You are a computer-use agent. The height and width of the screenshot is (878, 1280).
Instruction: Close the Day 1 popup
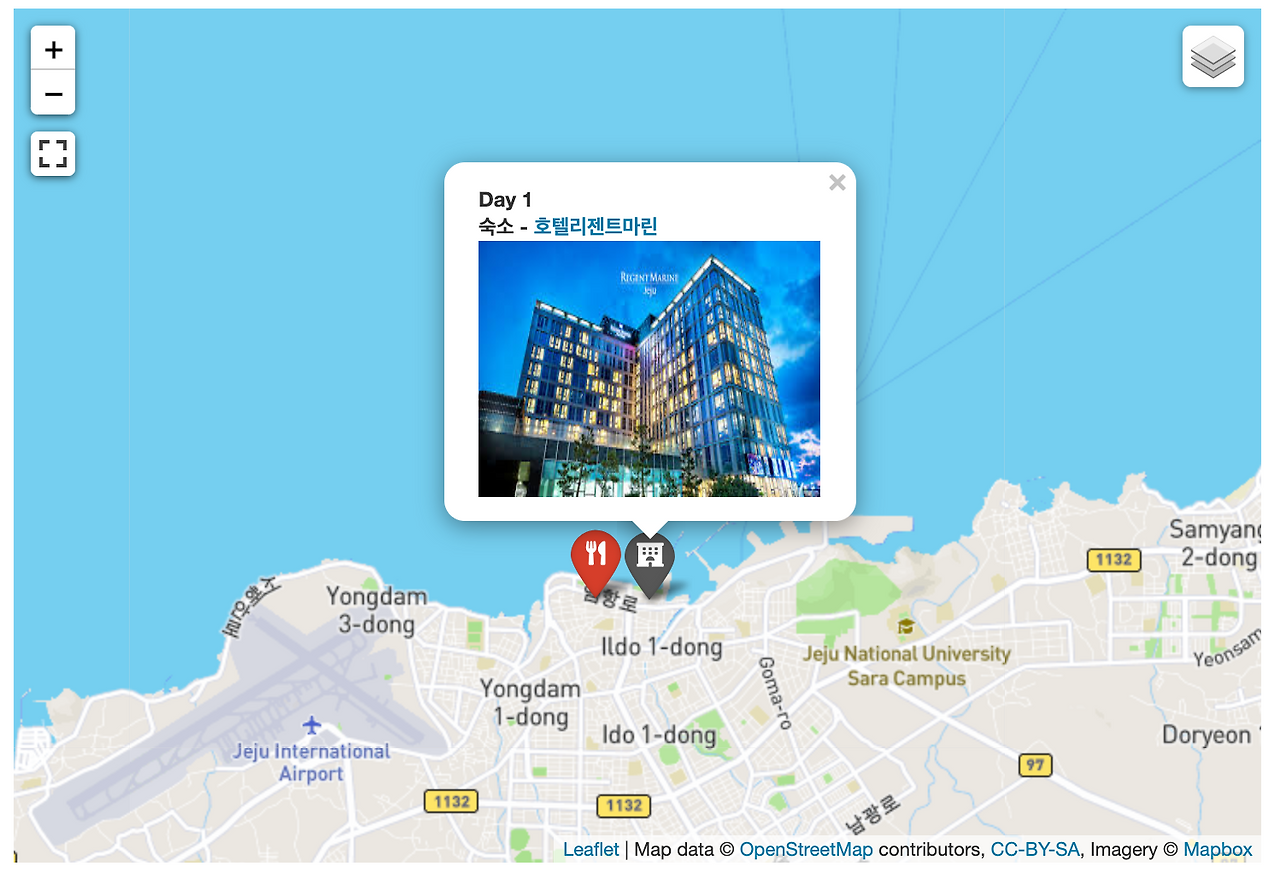(837, 182)
